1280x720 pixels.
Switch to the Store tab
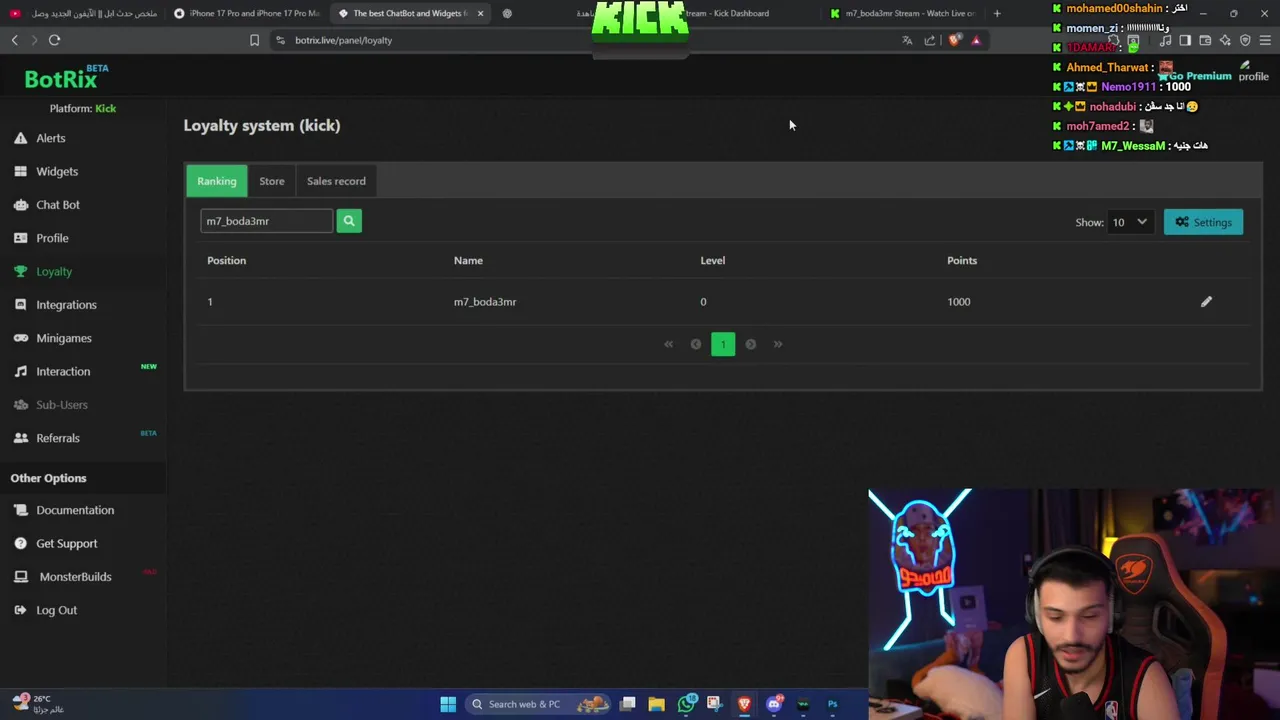pos(272,181)
